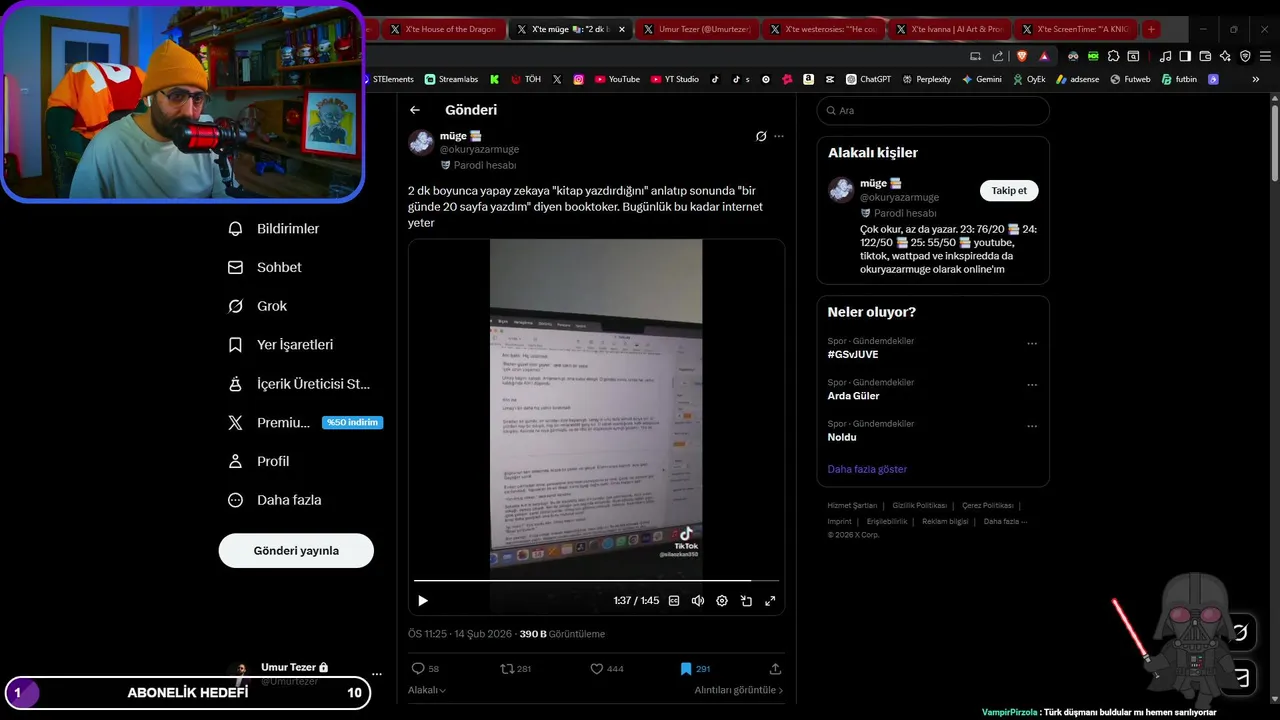Open İçerik Üreticisi Stüdyosu menu item
Image resolution: width=1280 pixels, height=720 pixels.
click(299, 384)
